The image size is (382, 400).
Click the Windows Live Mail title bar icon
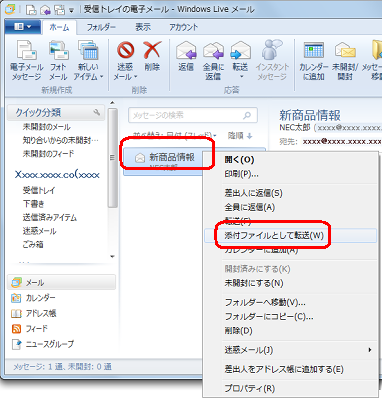[x=10, y=9]
